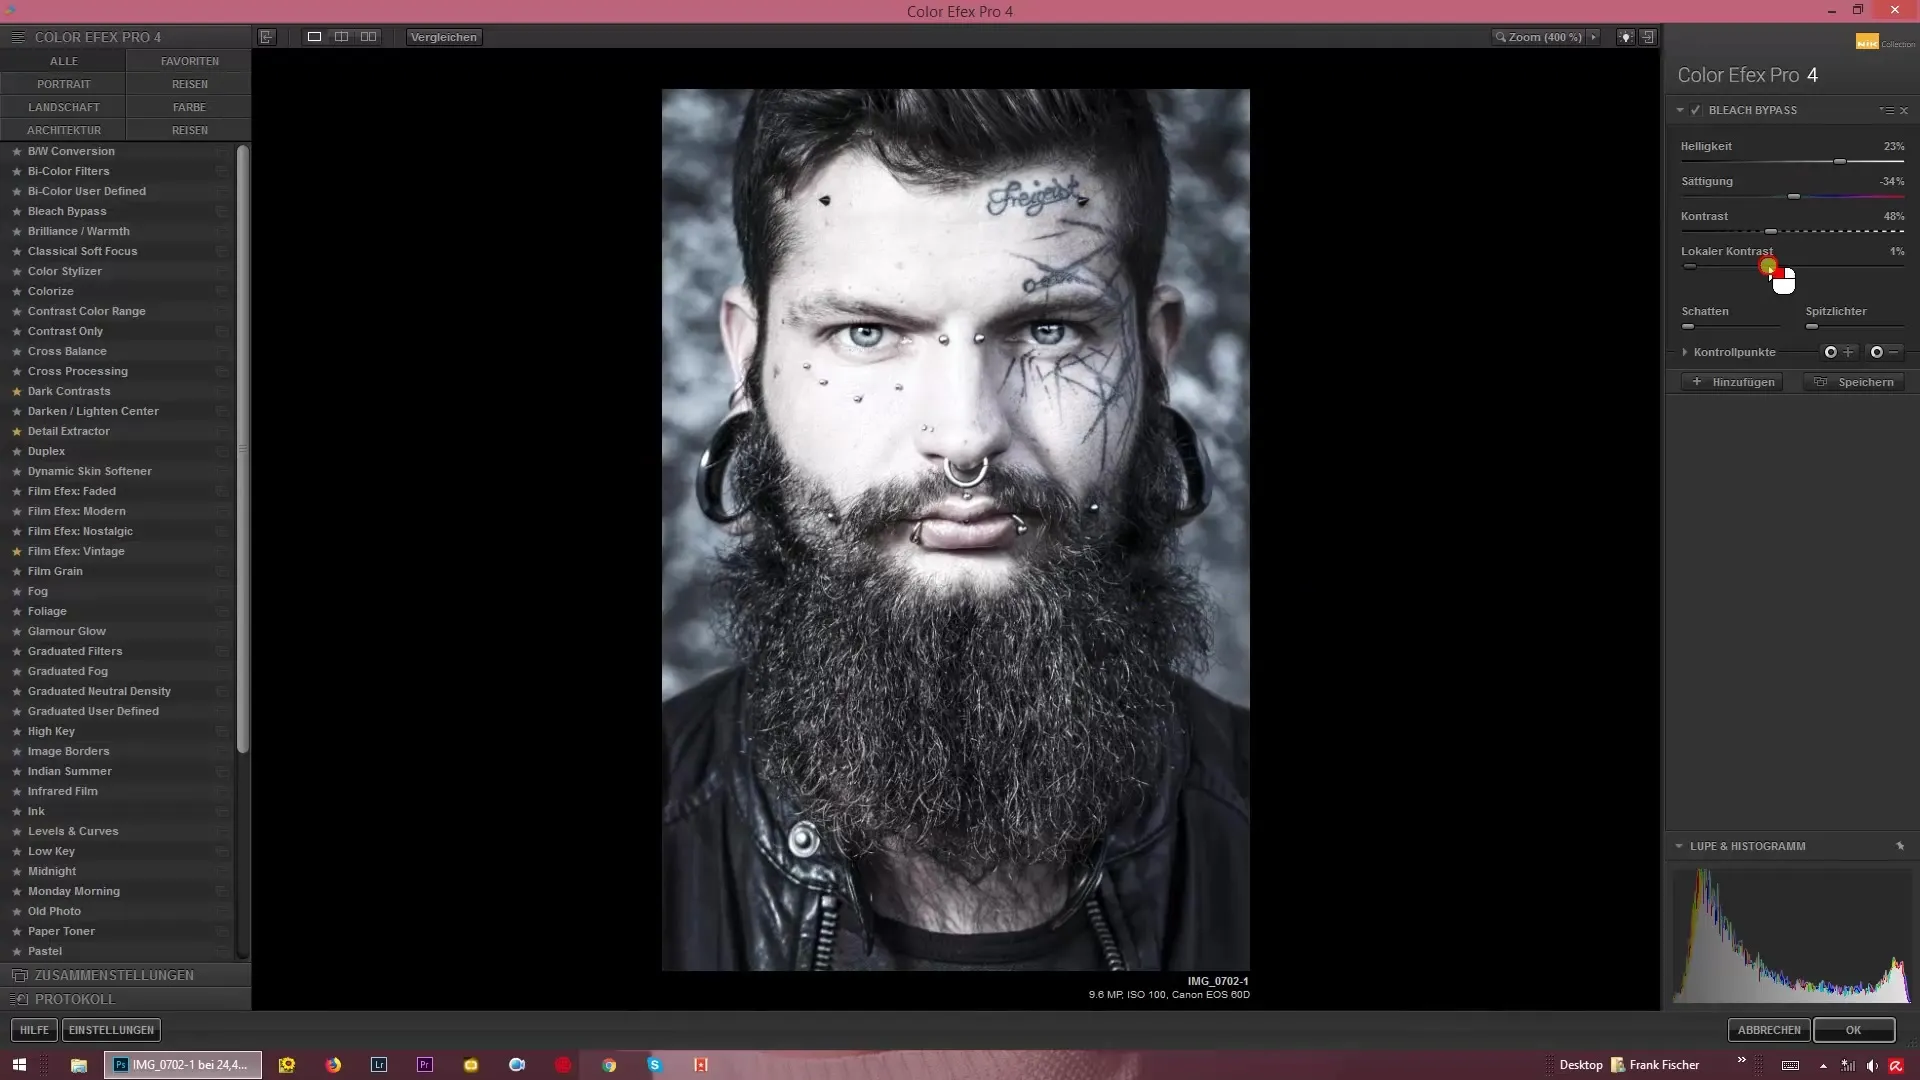
Task: Click the Kontrast slider handle
Action: pos(1771,232)
